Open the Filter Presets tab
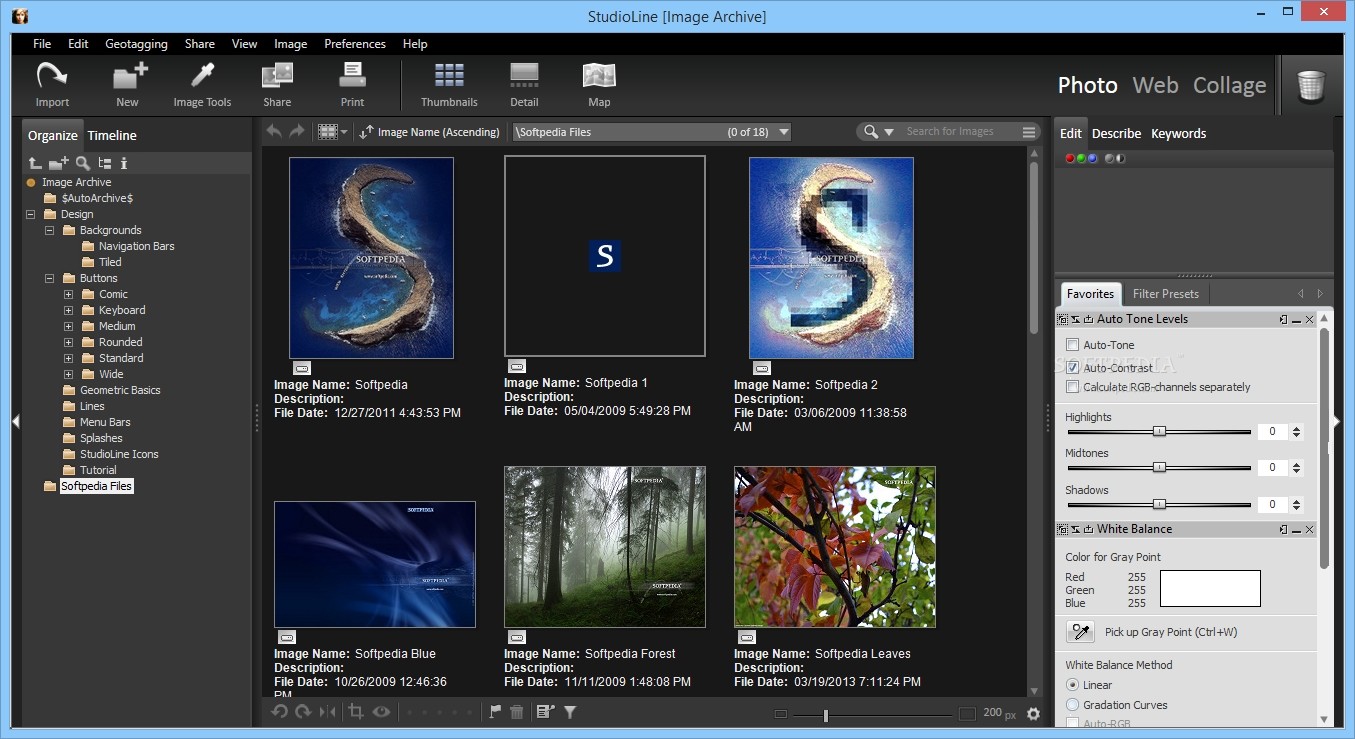The image size is (1355, 739). click(1166, 294)
